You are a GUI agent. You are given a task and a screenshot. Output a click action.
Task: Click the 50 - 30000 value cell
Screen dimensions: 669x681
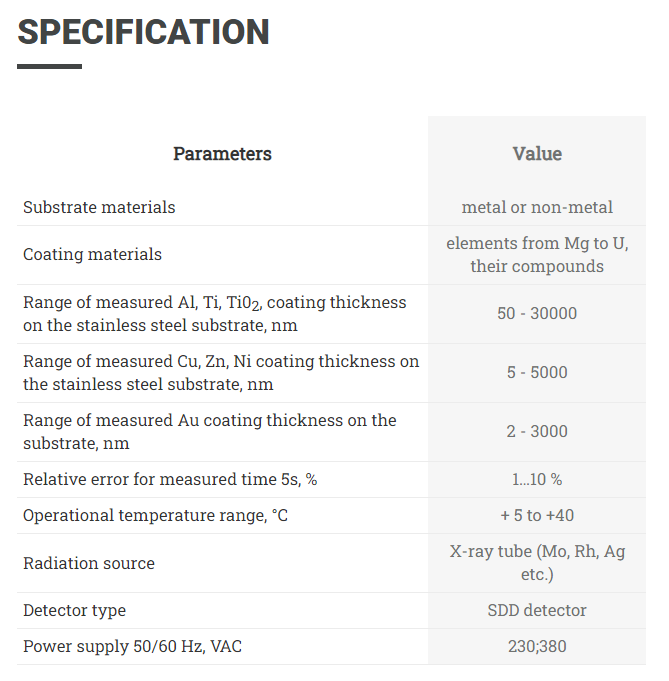coord(537,314)
